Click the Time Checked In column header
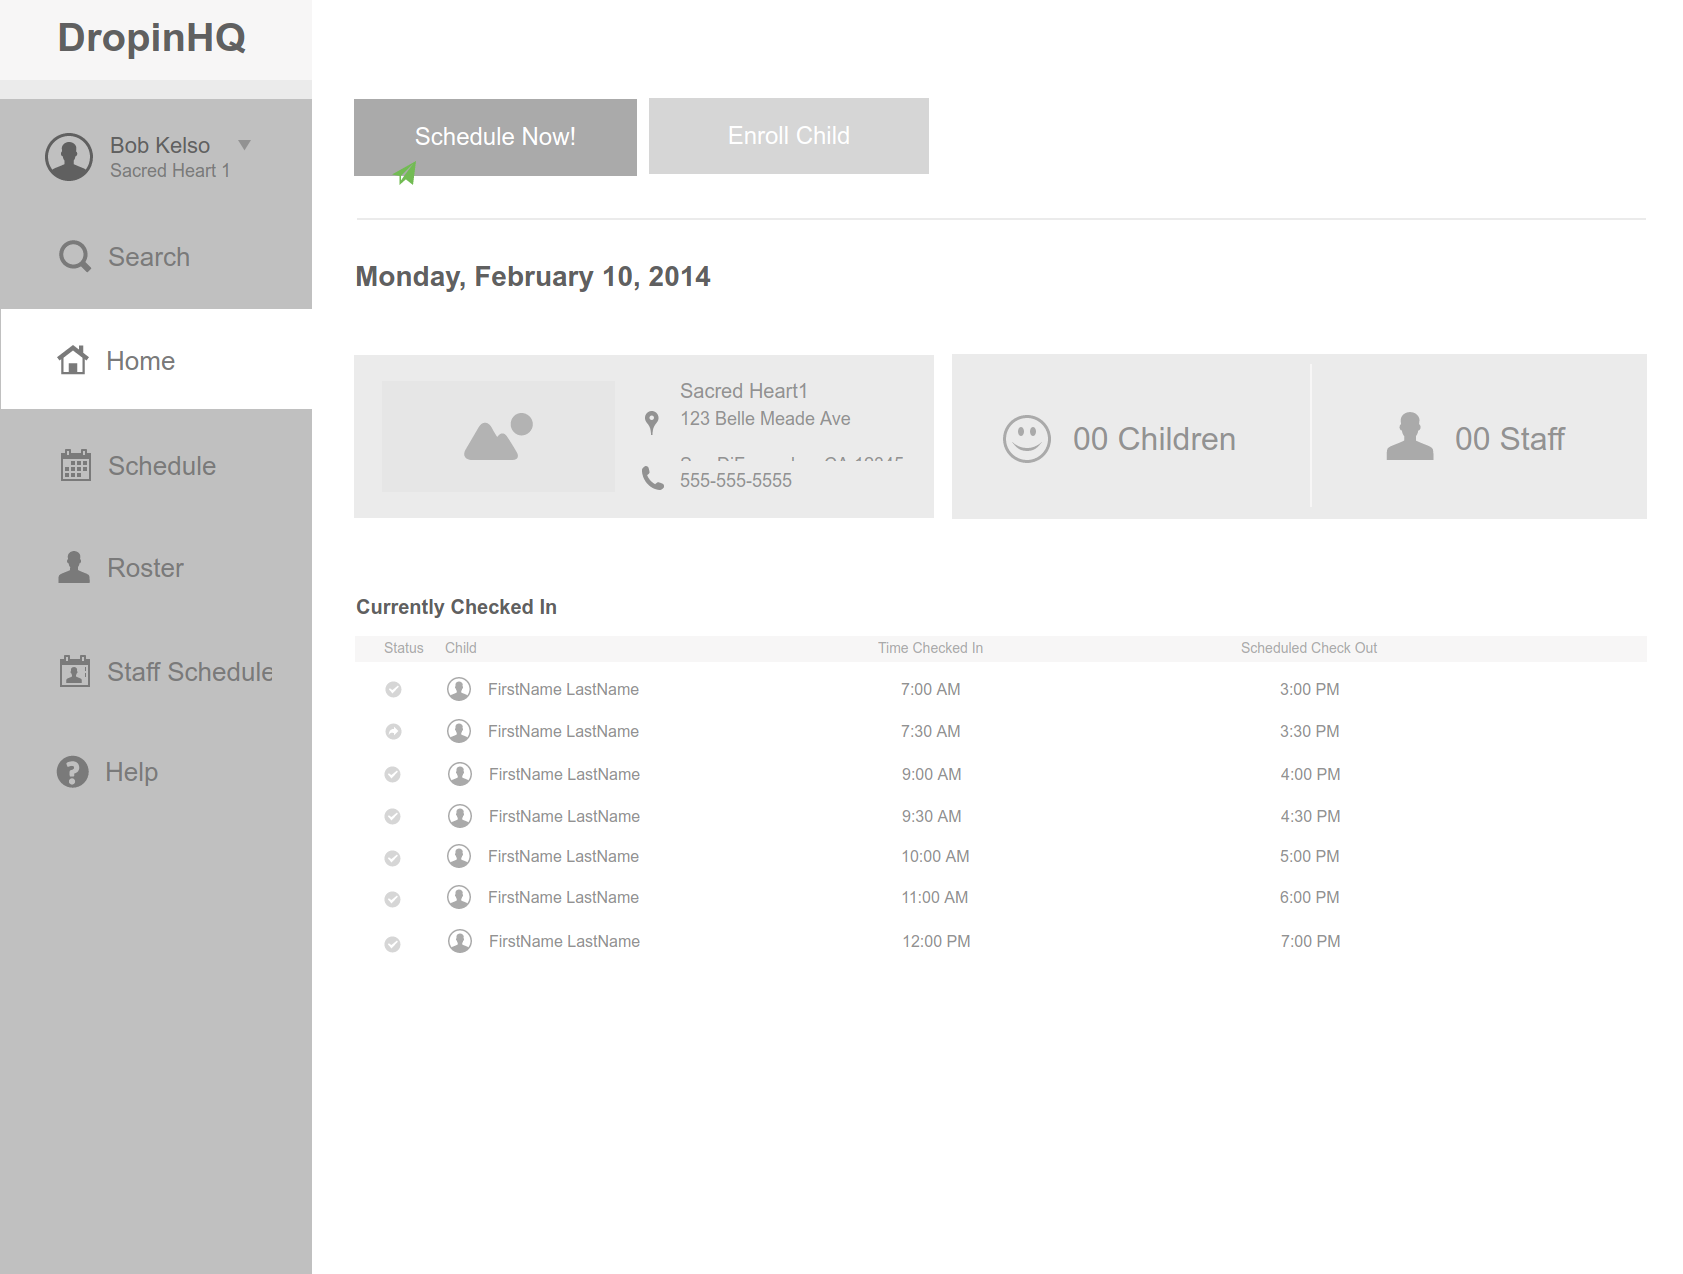1683x1274 pixels. coord(931,648)
